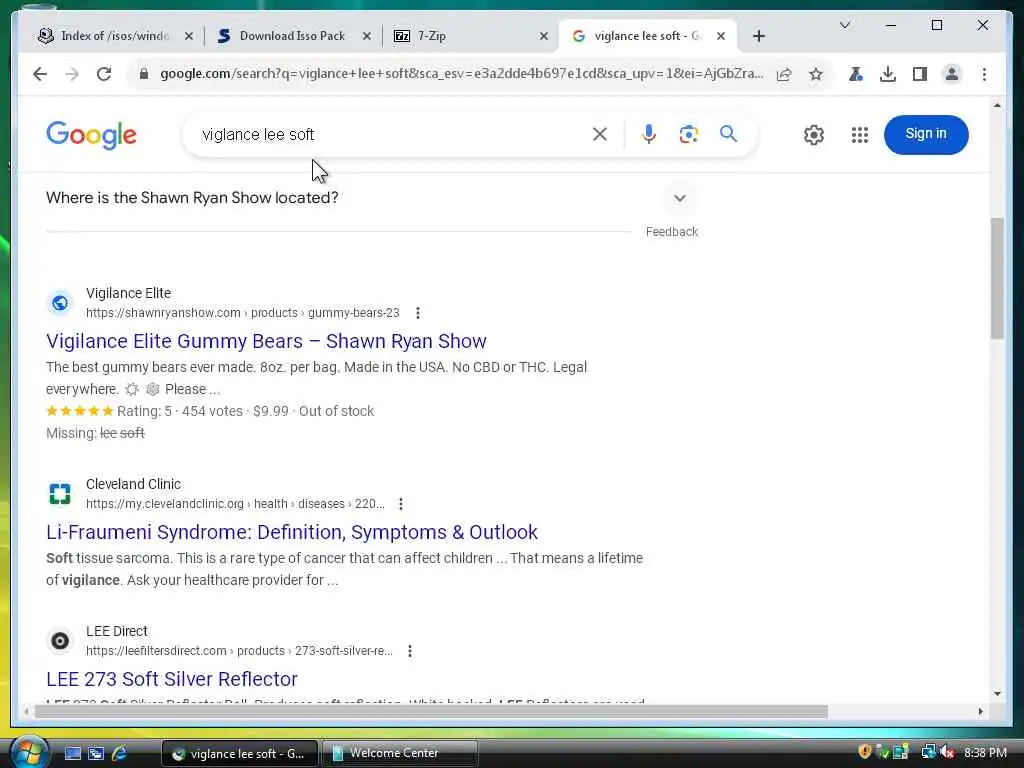Open the Windows Start orb
This screenshot has width=1024, height=768.
29,752
